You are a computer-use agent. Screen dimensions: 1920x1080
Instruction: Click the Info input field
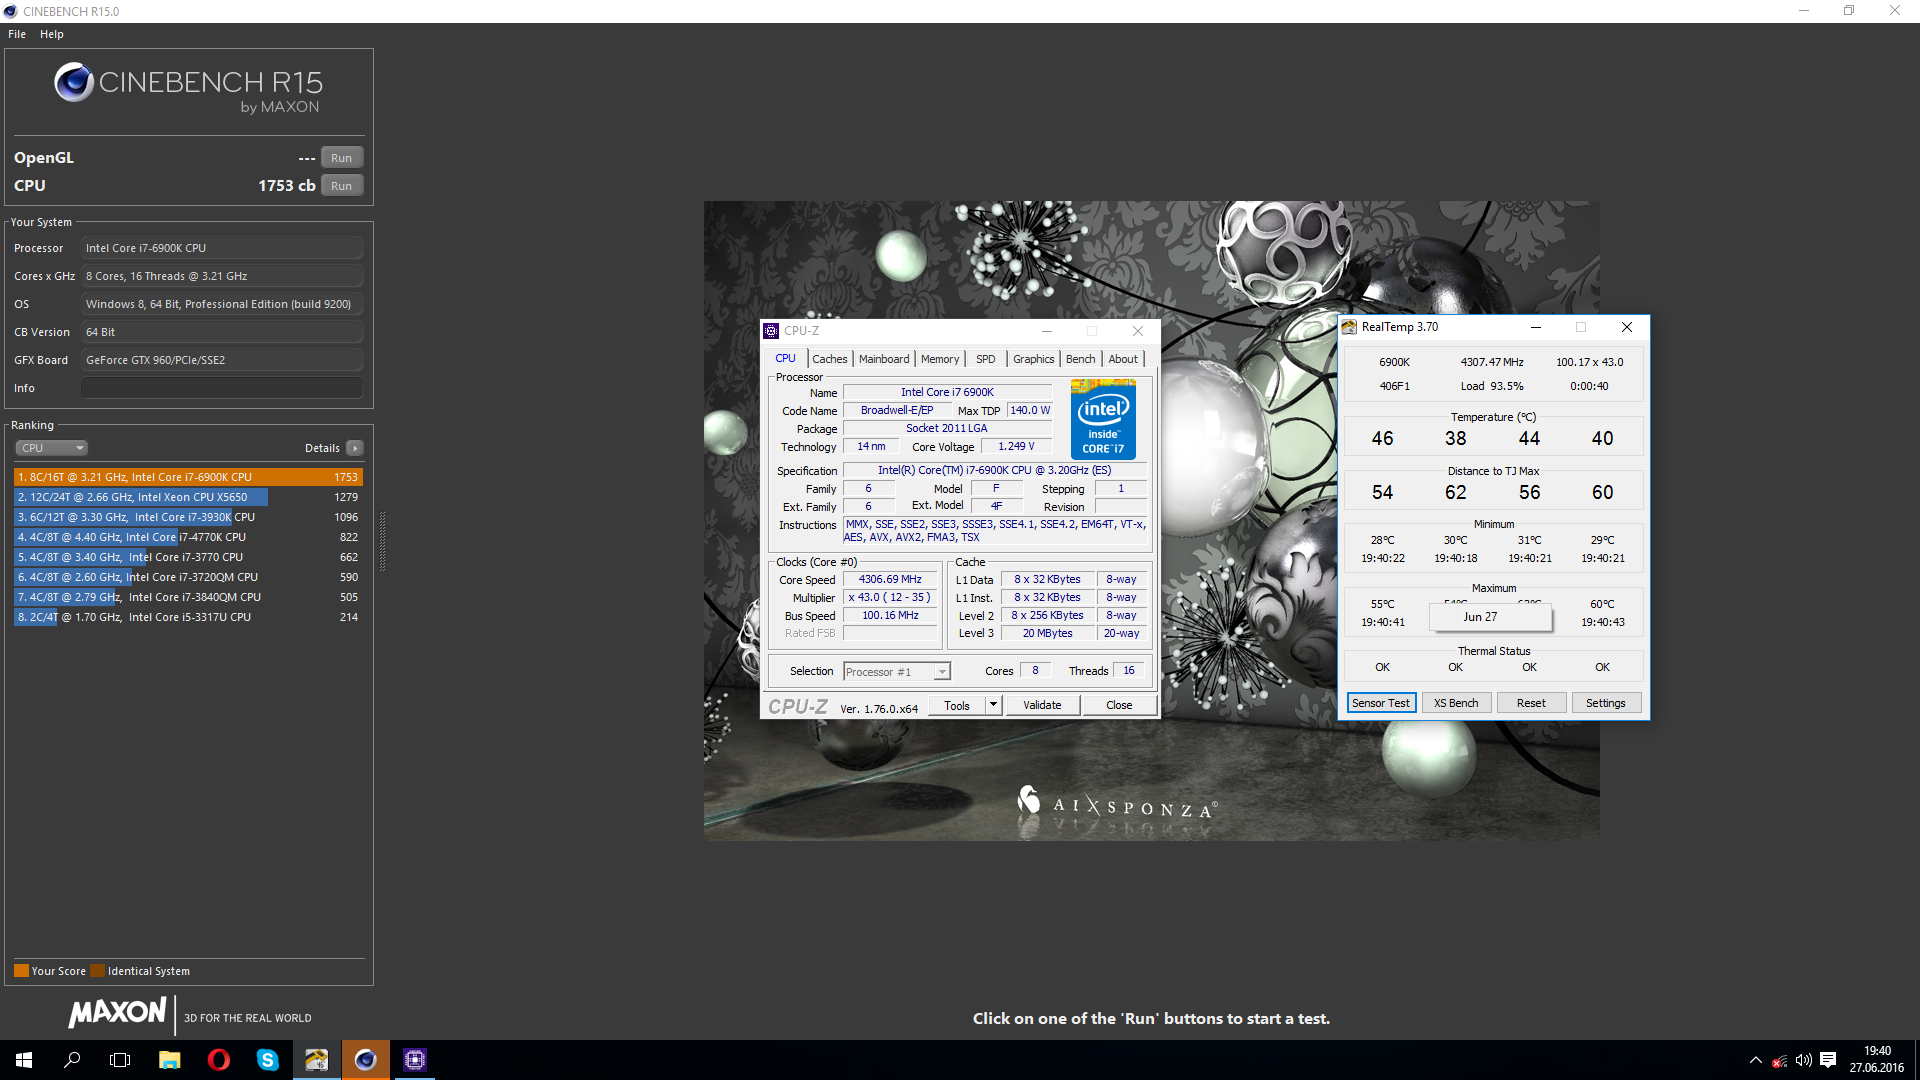point(222,388)
